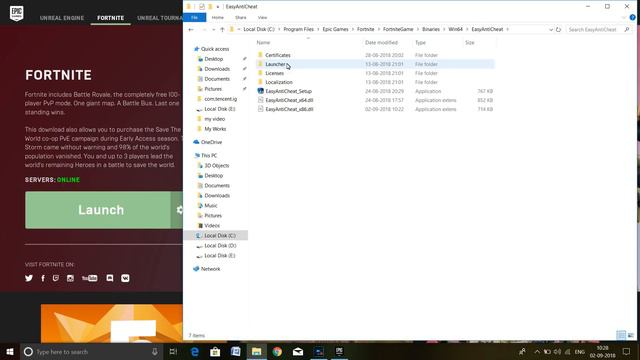Open address bar history dropdown

click(x=551, y=29)
